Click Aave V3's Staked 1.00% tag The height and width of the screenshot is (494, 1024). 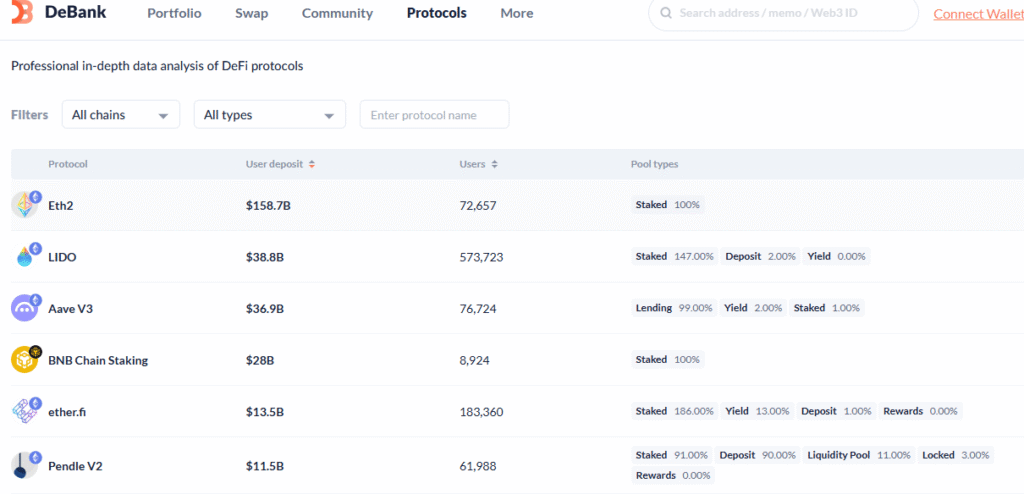tap(827, 308)
